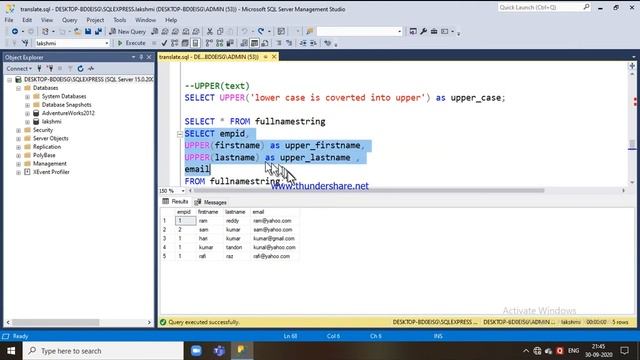Viewport: 640px width, 360px height.
Task: Click the Properties wrench icon
Action: coord(423,31)
